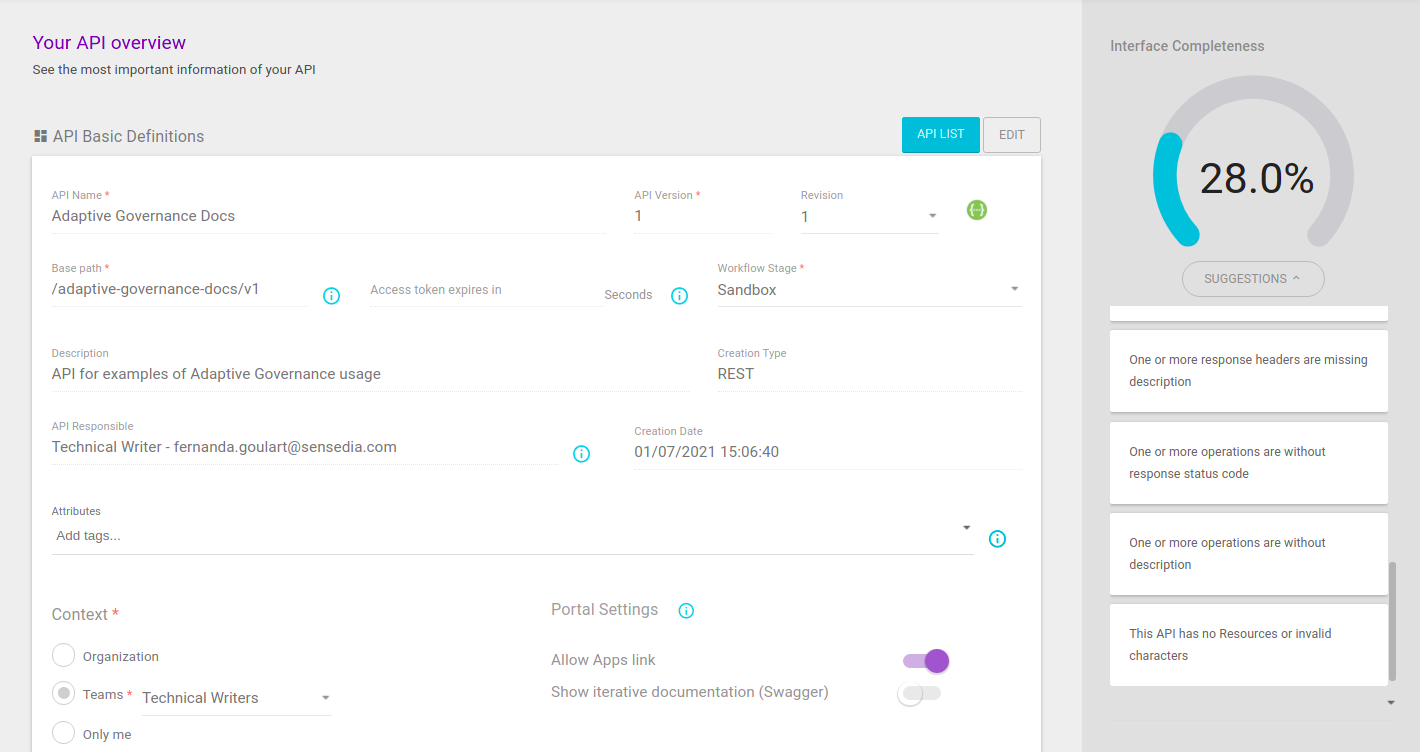Click the Access token expires in field
Image resolution: width=1420 pixels, height=752 pixels.
click(484, 290)
